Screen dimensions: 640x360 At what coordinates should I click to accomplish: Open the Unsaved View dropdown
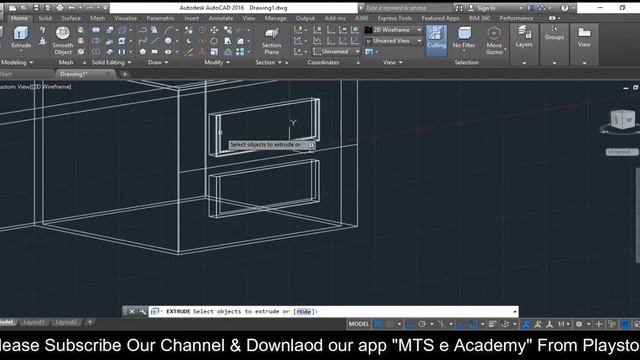coord(393,41)
